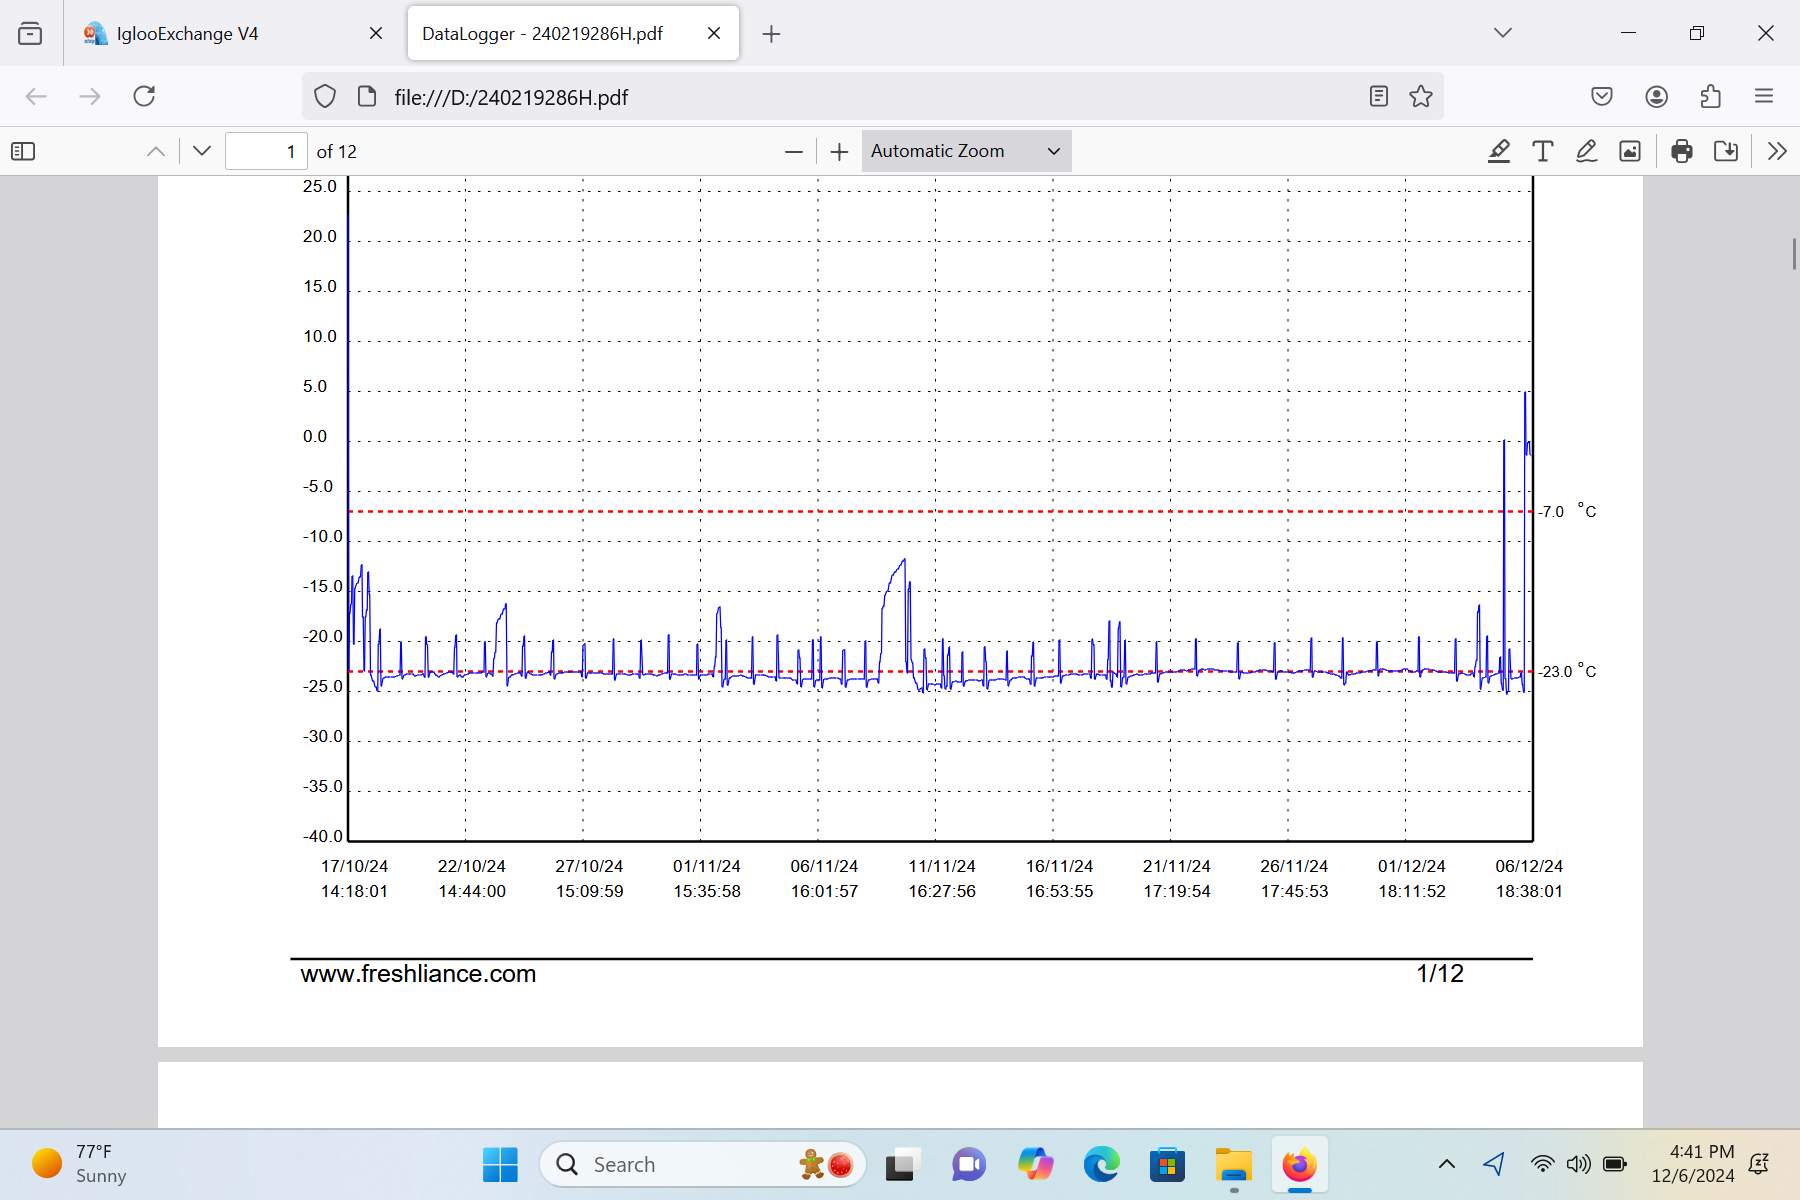Click the 17/10/24 x-axis date label
The height and width of the screenshot is (1200, 1800).
(x=354, y=866)
